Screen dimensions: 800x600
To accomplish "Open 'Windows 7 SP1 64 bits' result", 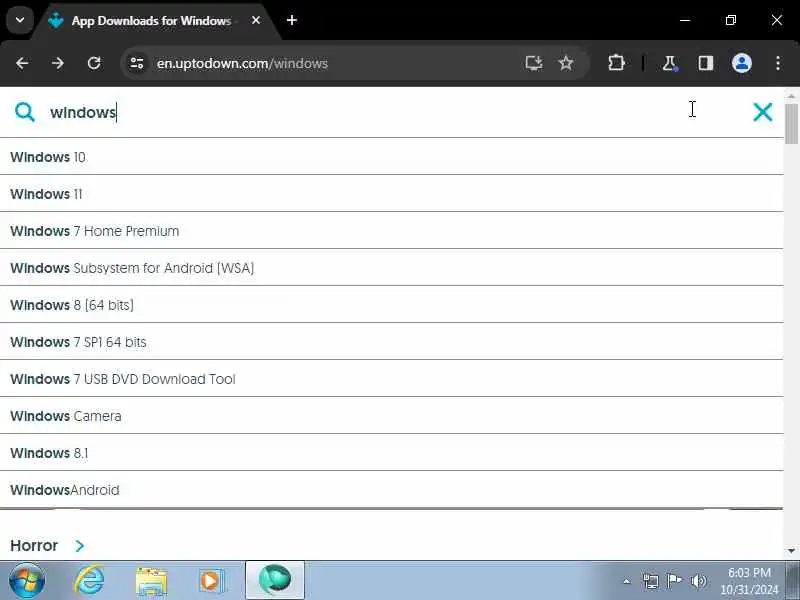I will [391, 342].
